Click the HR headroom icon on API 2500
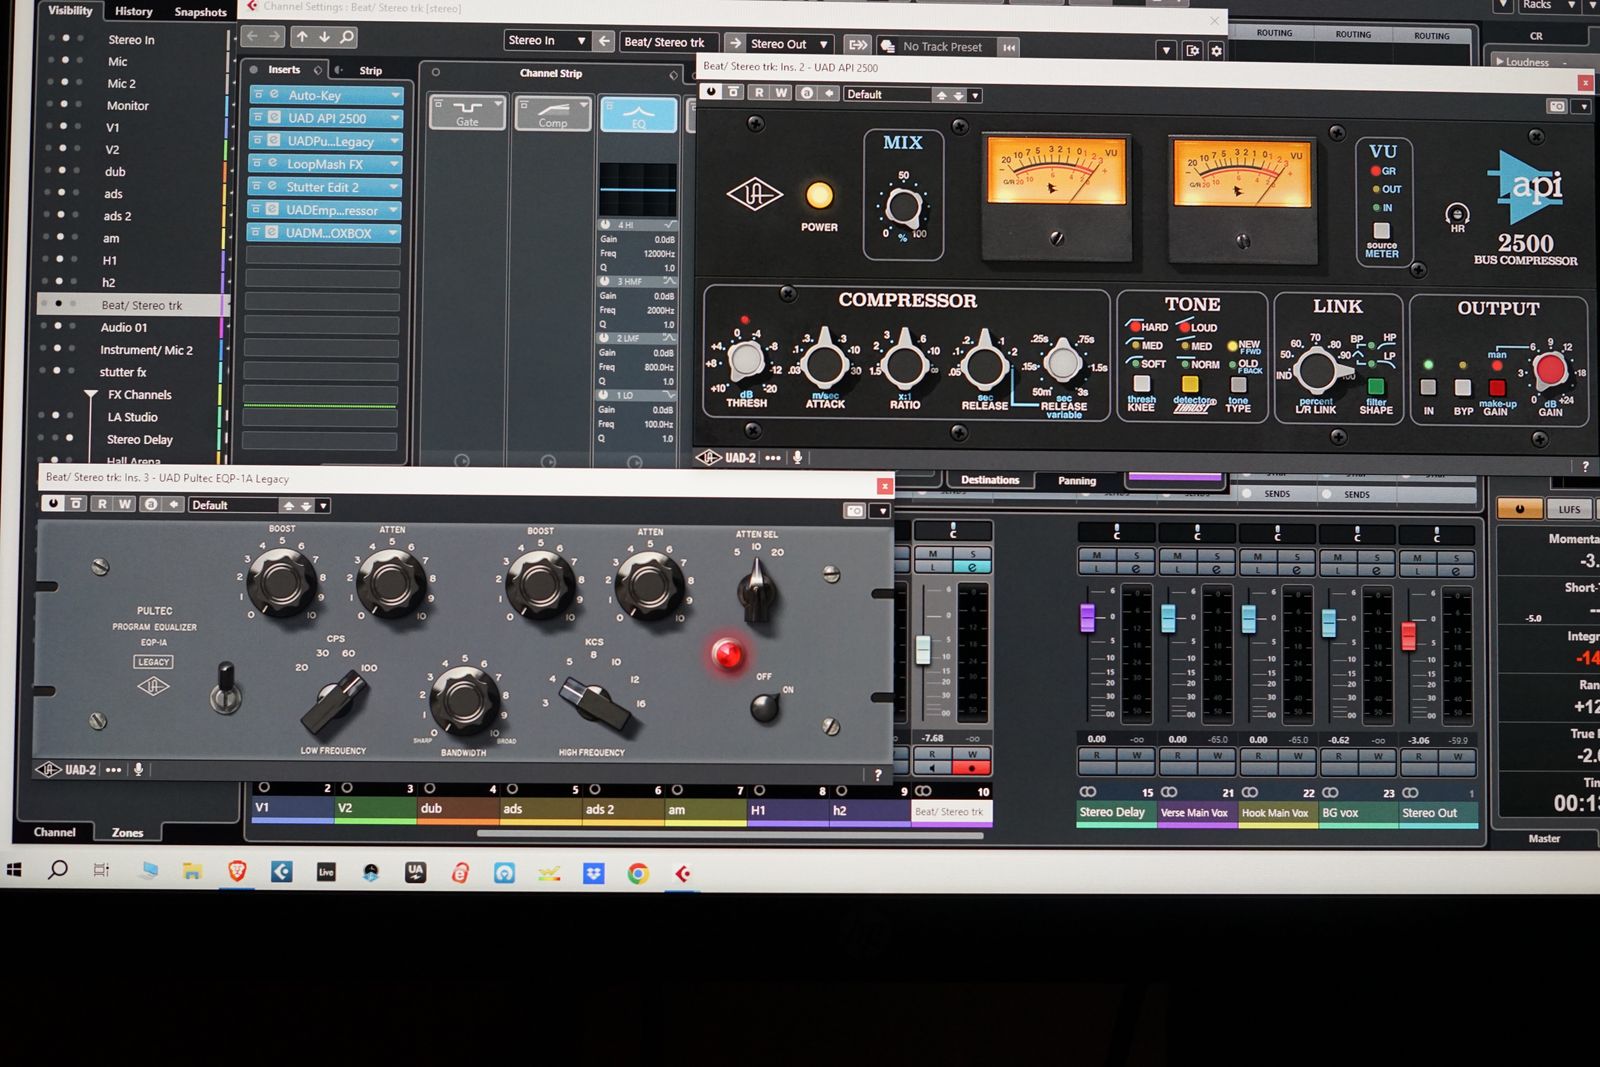This screenshot has height=1067, width=1600. pyautogui.click(x=1457, y=215)
